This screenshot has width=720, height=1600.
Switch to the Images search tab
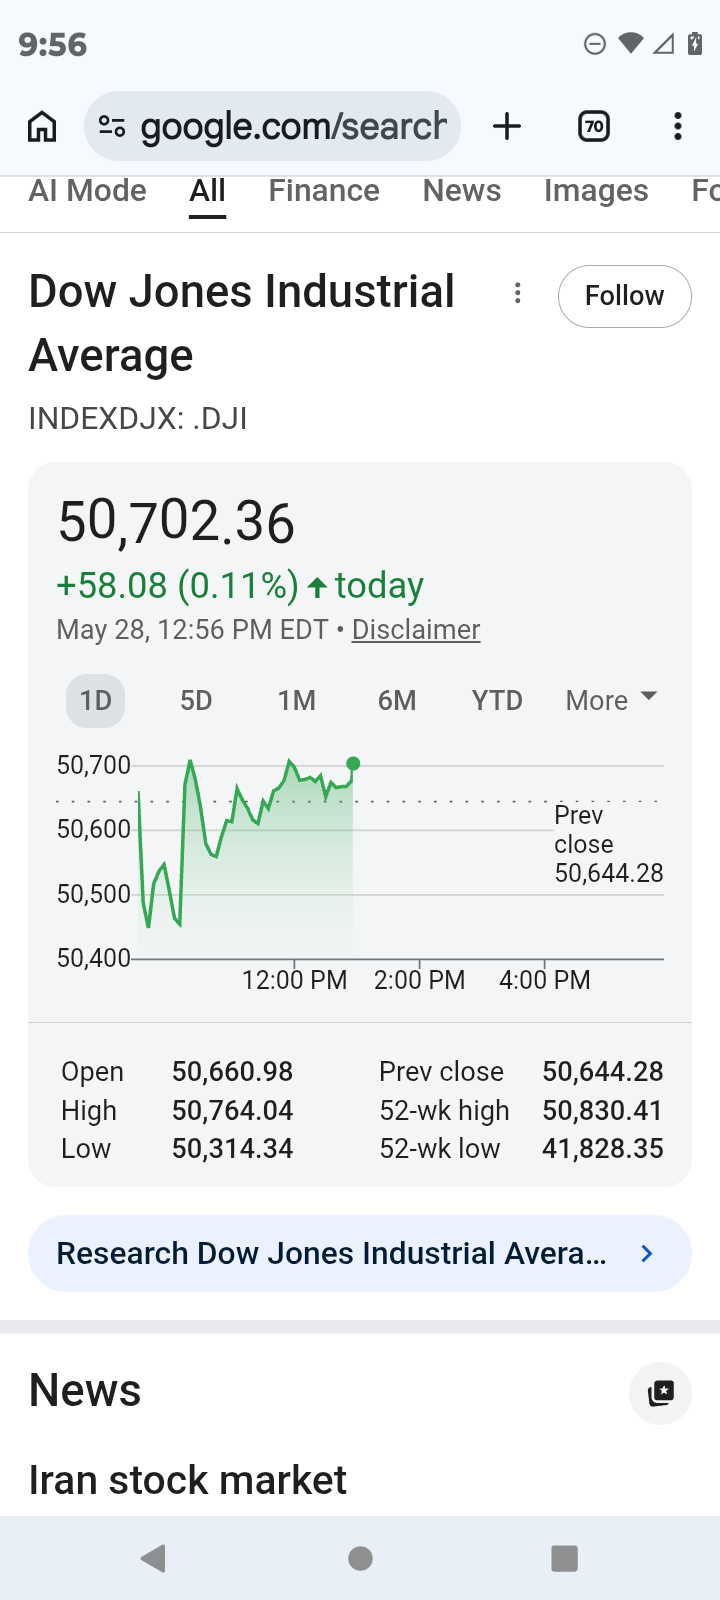click(596, 191)
